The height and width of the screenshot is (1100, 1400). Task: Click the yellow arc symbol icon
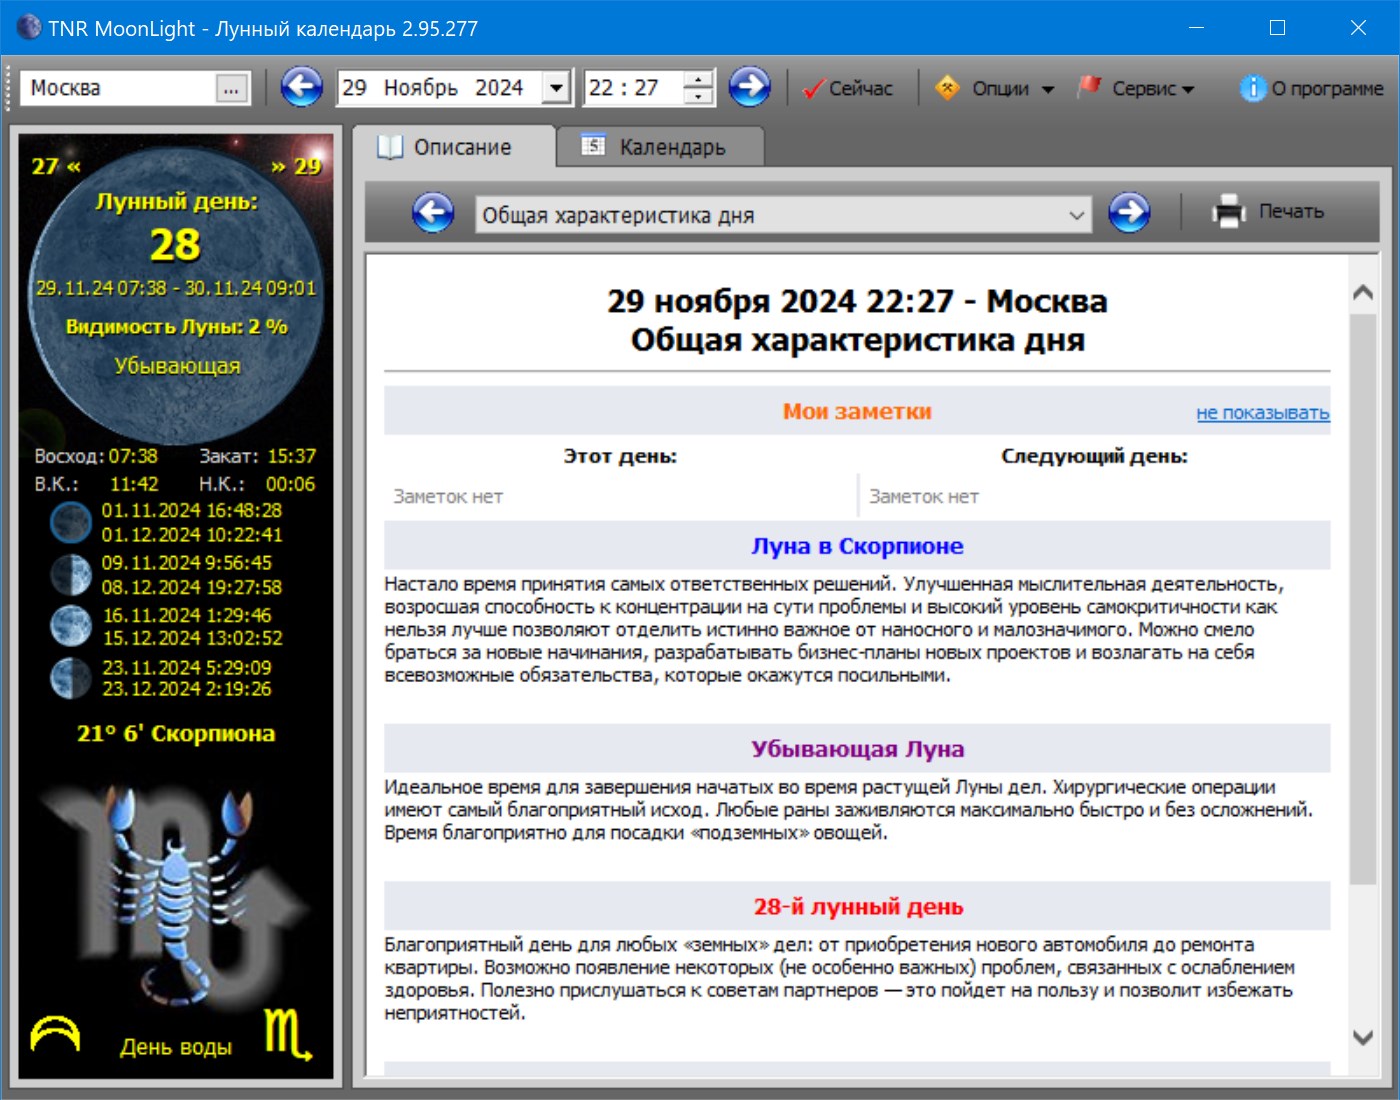pyautogui.click(x=55, y=1034)
